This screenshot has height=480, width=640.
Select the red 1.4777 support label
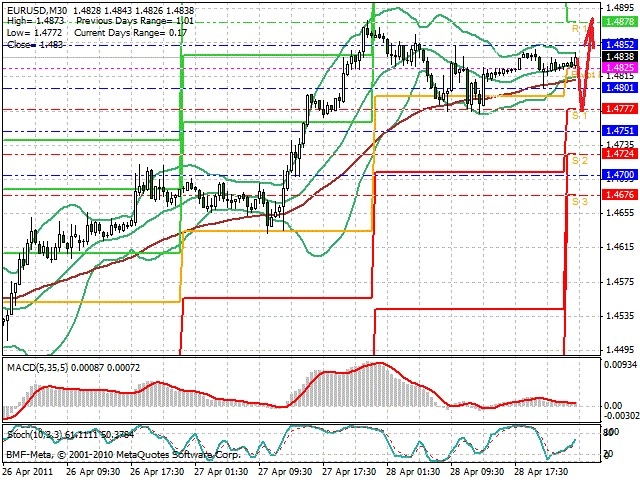[620, 109]
